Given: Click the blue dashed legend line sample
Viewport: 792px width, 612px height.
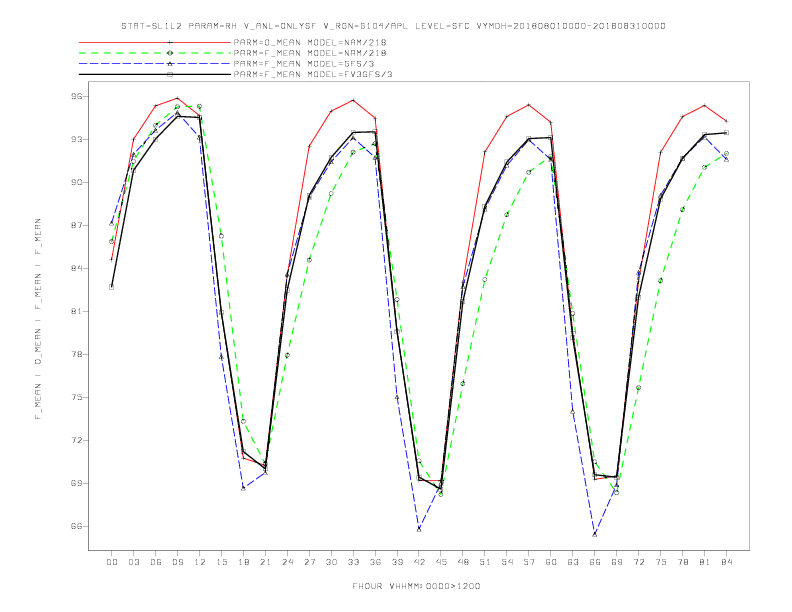Looking at the screenshot, I should pos(155,64).
